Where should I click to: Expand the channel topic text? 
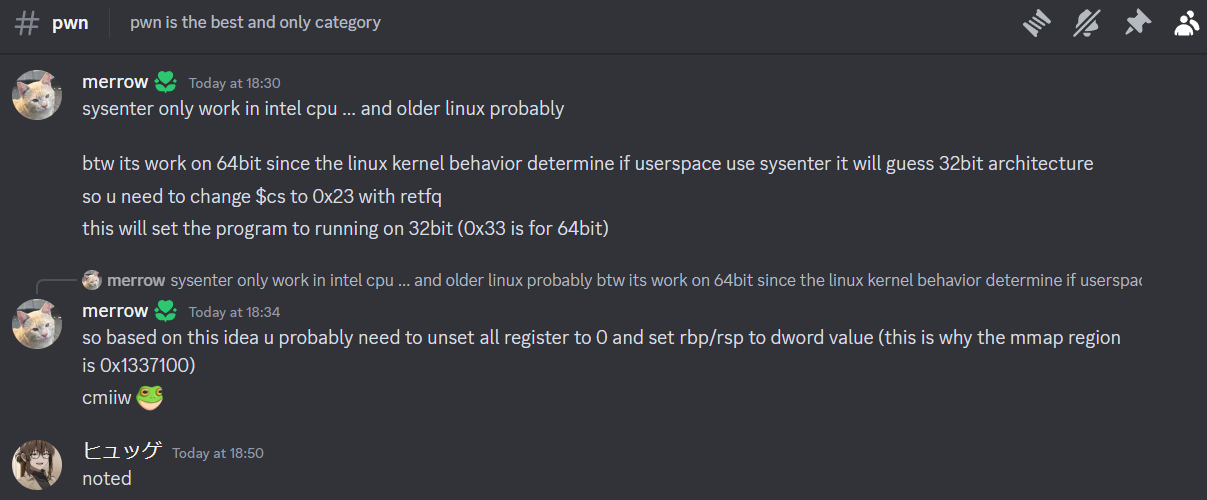coord(255,22)
